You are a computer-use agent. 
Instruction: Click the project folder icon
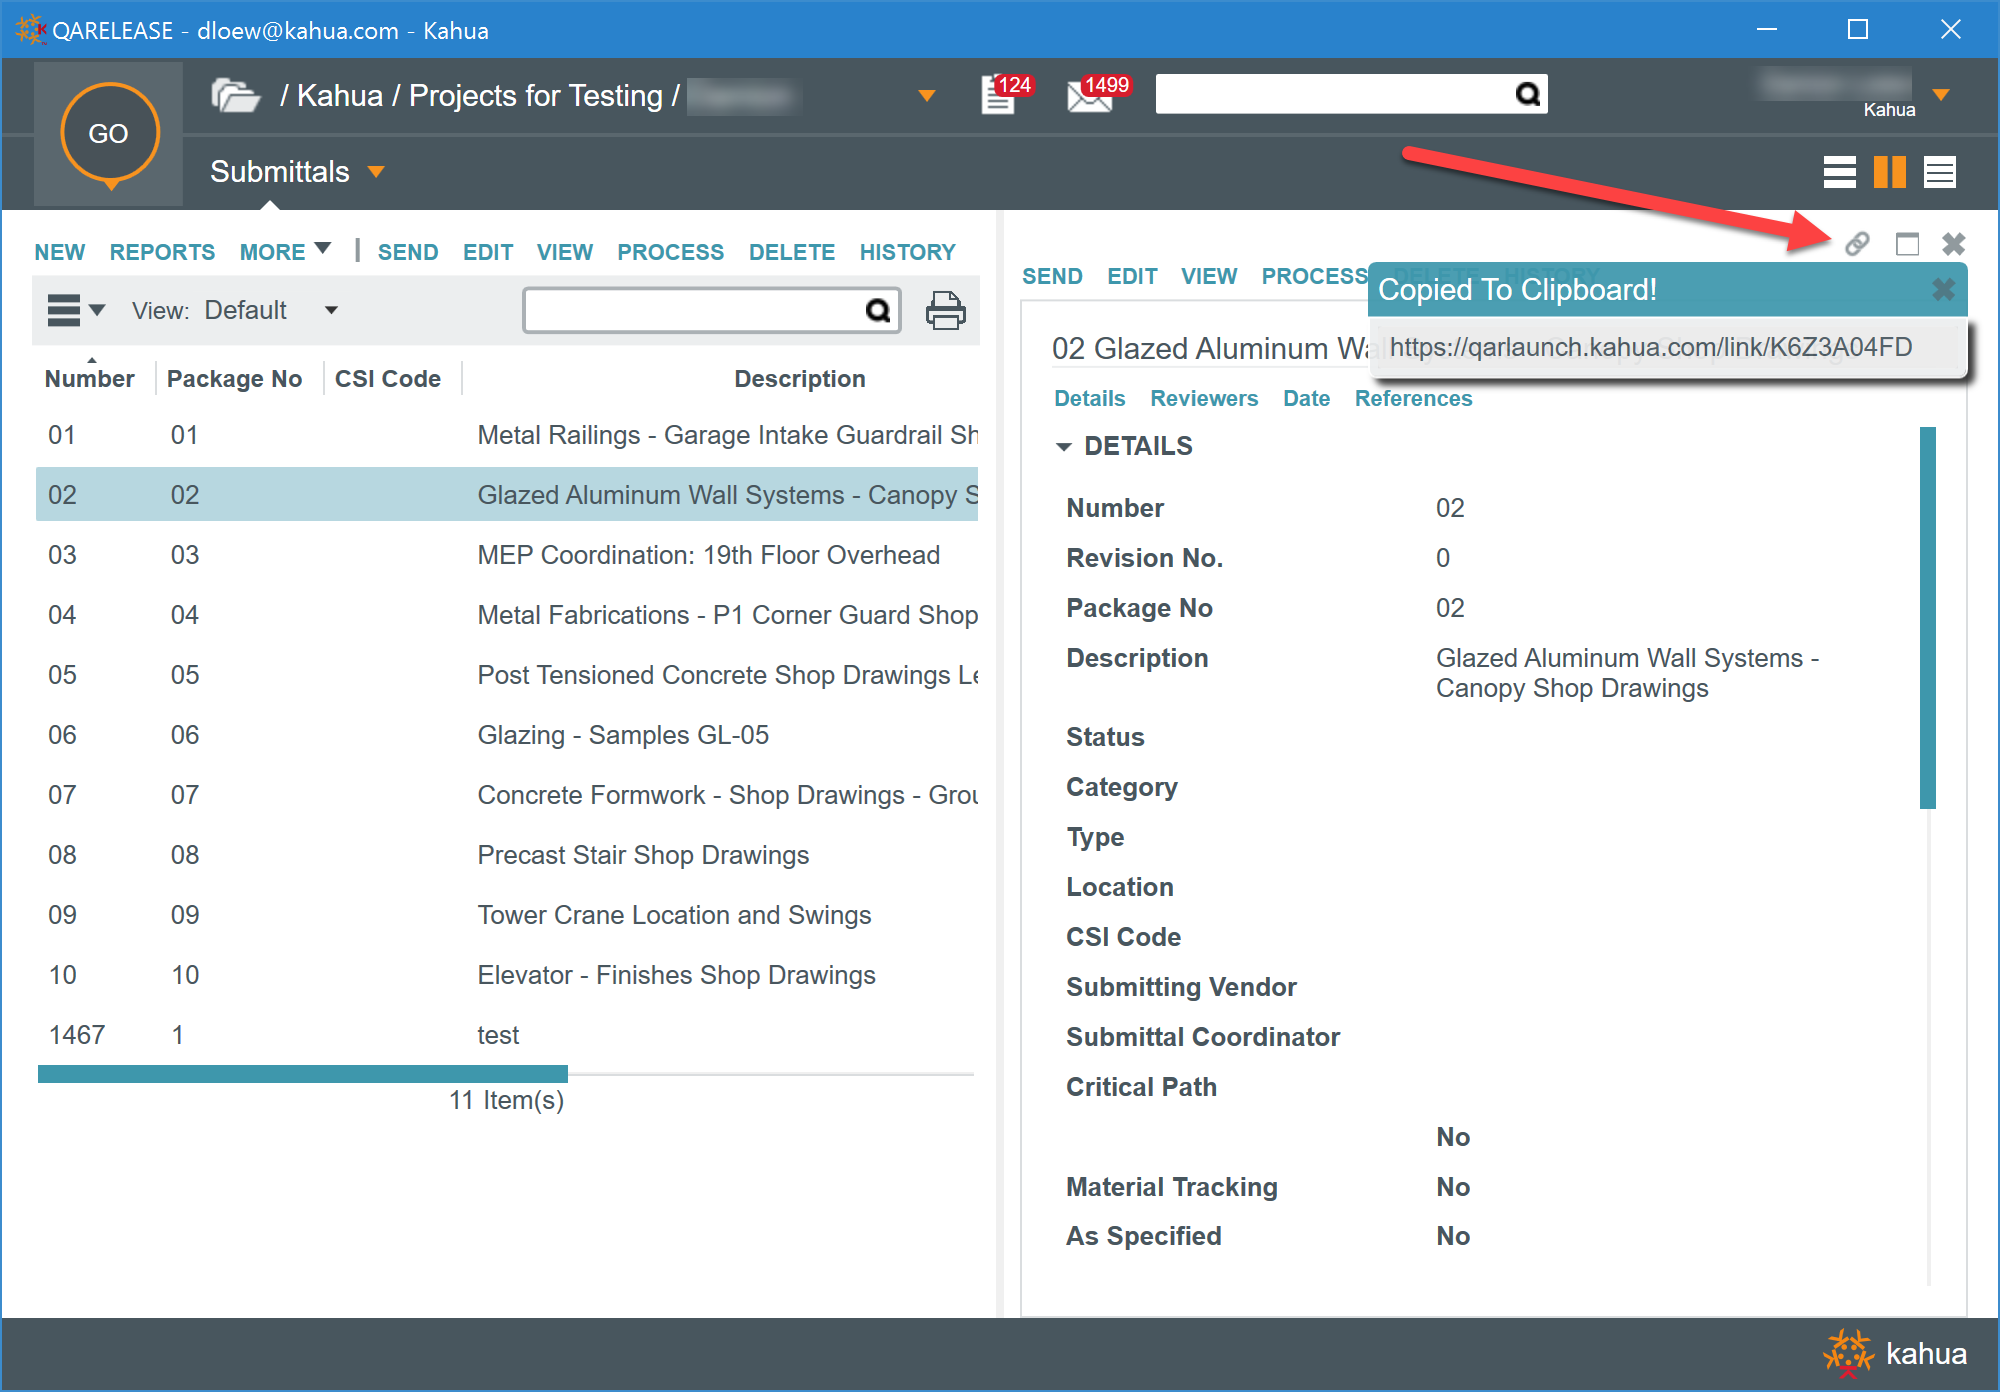[x=235, y=96]
